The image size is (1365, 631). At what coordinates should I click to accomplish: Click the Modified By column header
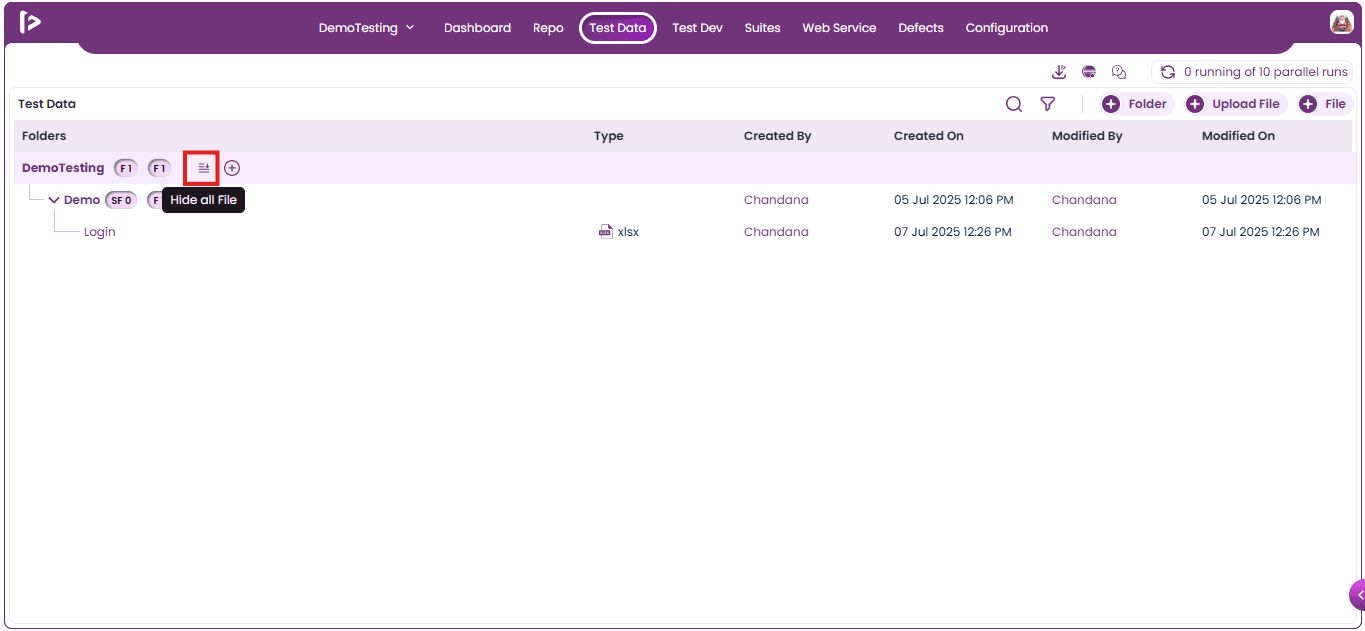tap(1087, 136)
